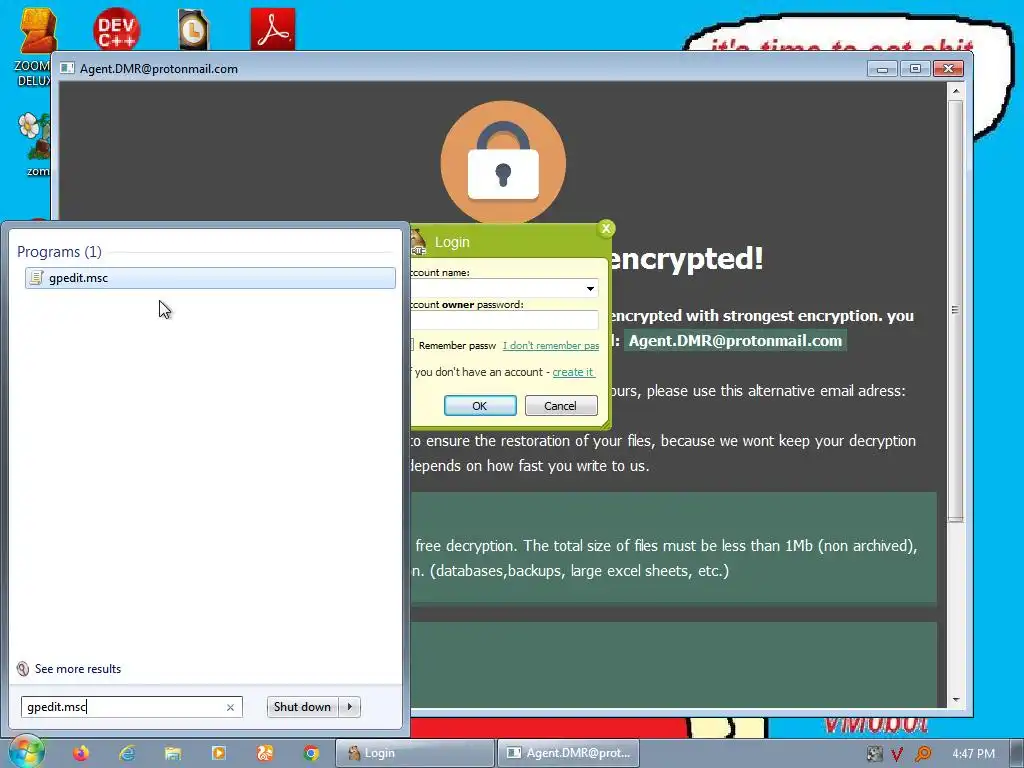Expand the Shut down options arrow

[350, 707]
